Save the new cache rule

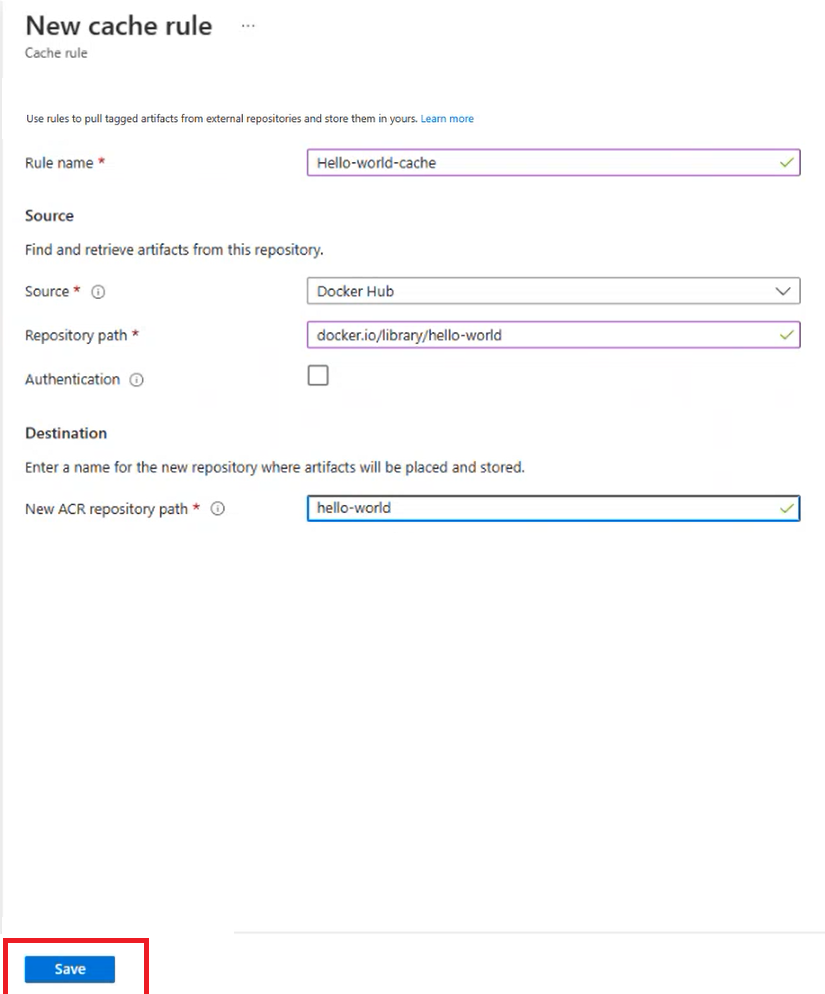coord(70,969)
